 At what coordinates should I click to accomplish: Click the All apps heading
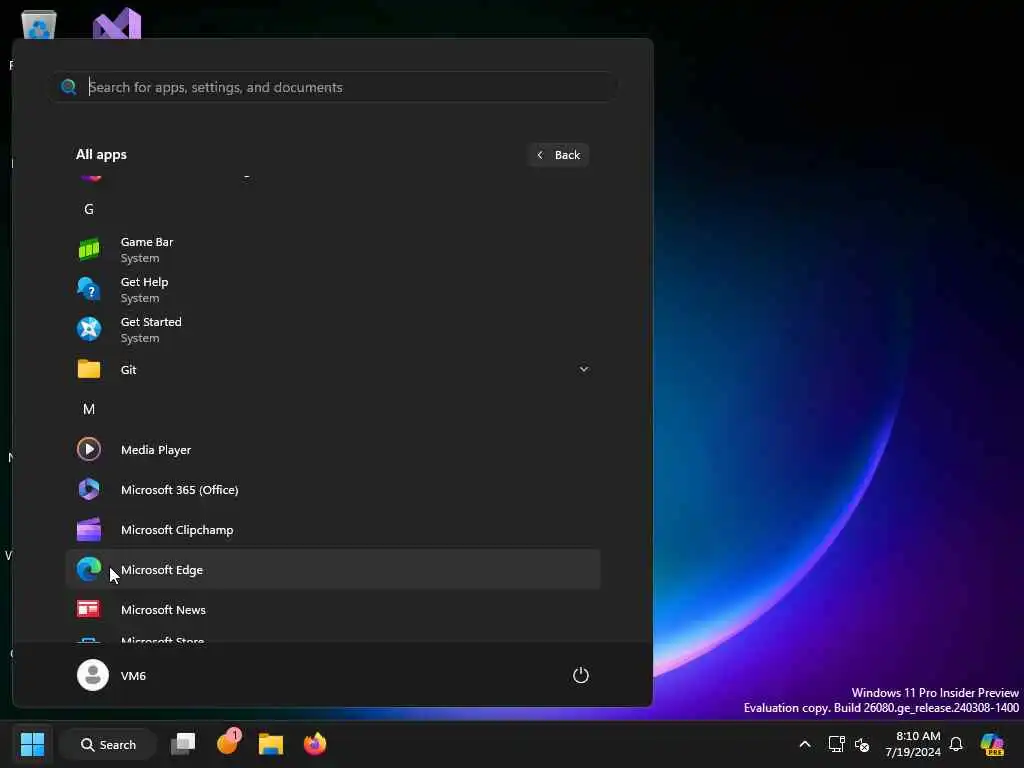tap(101, 155)
